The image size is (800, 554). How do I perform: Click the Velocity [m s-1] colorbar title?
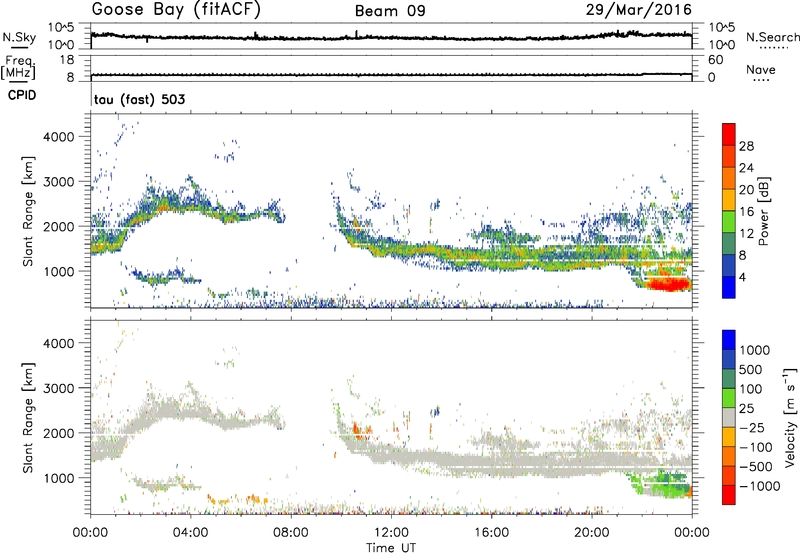click(x=790, y=417)
